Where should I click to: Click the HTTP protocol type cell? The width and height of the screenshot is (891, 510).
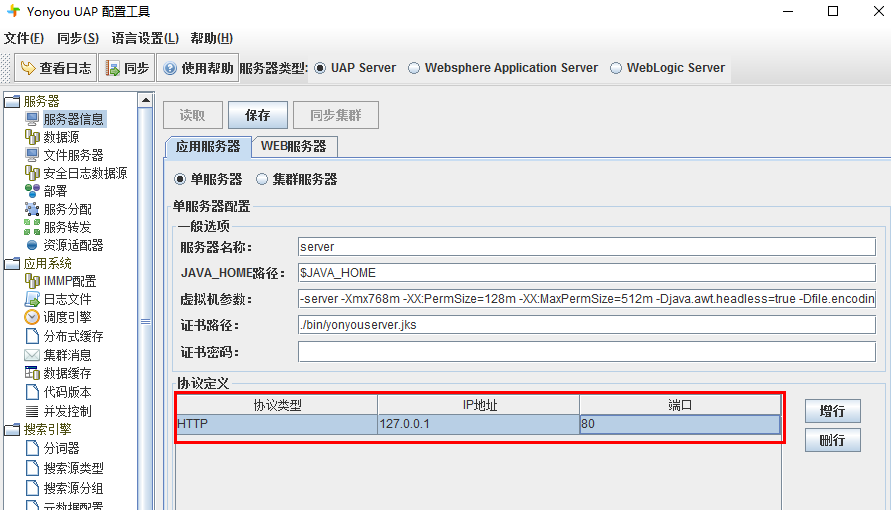[x=277, y=424]
